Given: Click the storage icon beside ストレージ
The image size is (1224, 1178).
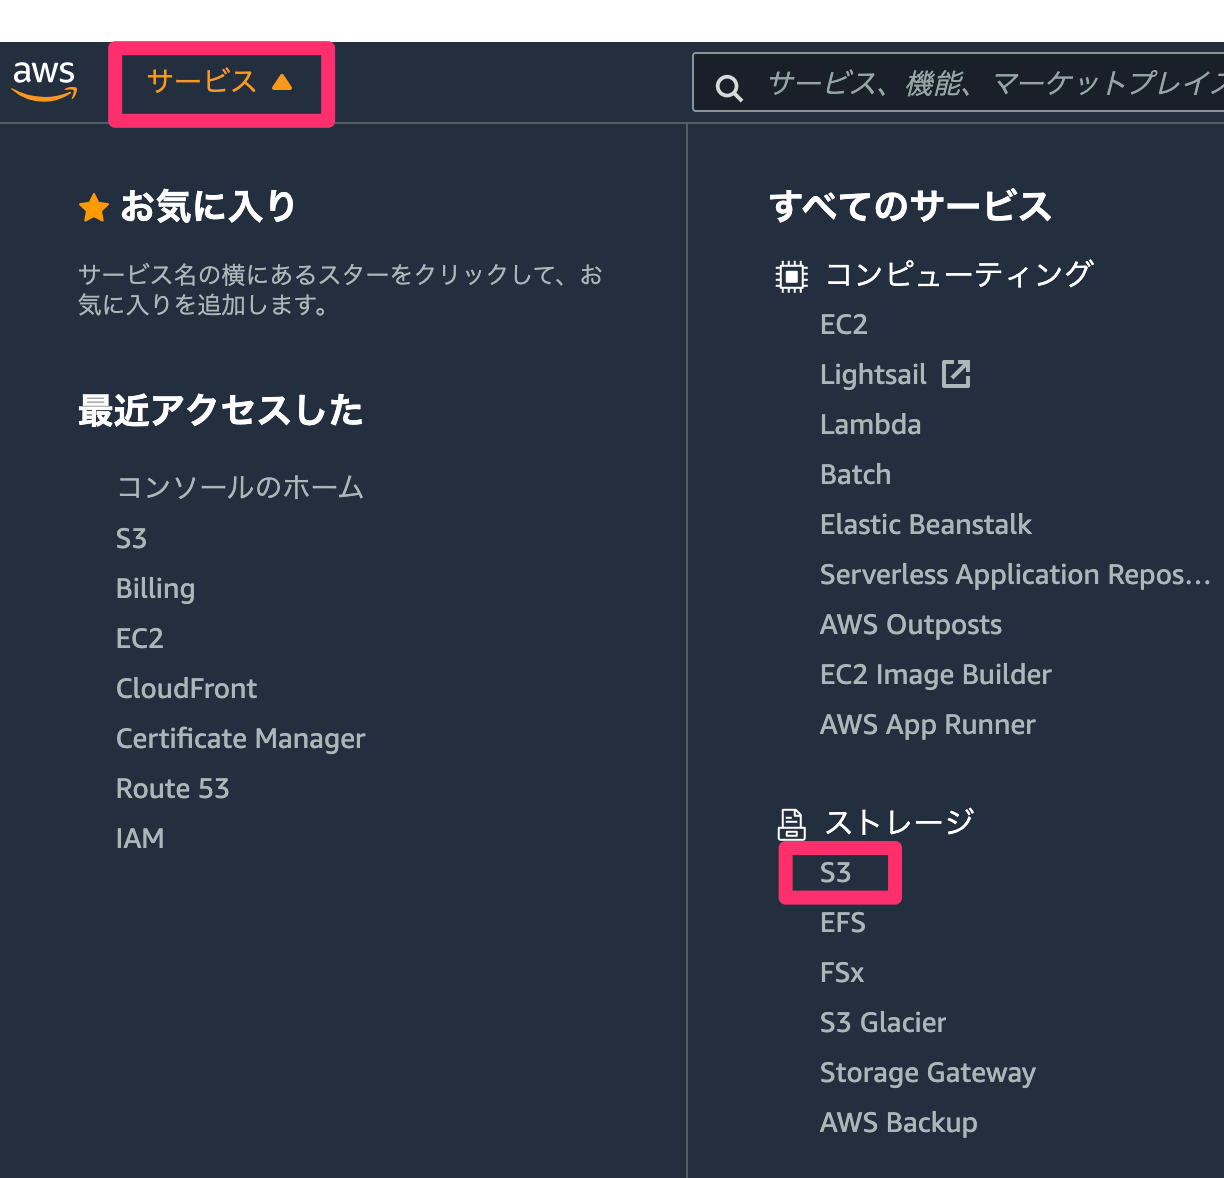Looking at the screenshot, I should [791, 823].
